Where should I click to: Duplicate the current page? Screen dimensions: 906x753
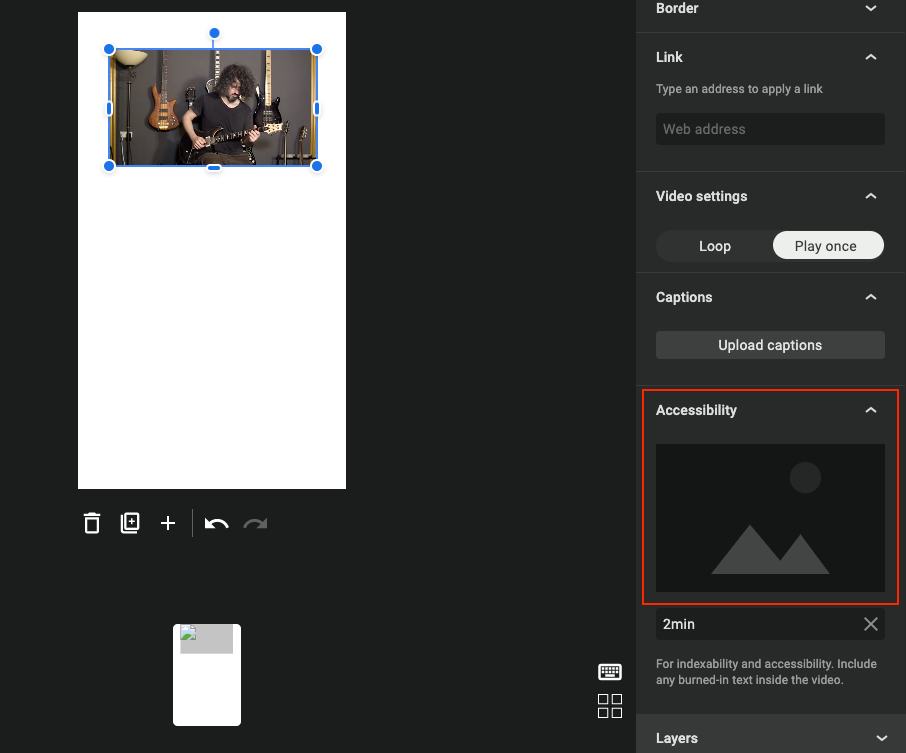(x=130, y=523)
